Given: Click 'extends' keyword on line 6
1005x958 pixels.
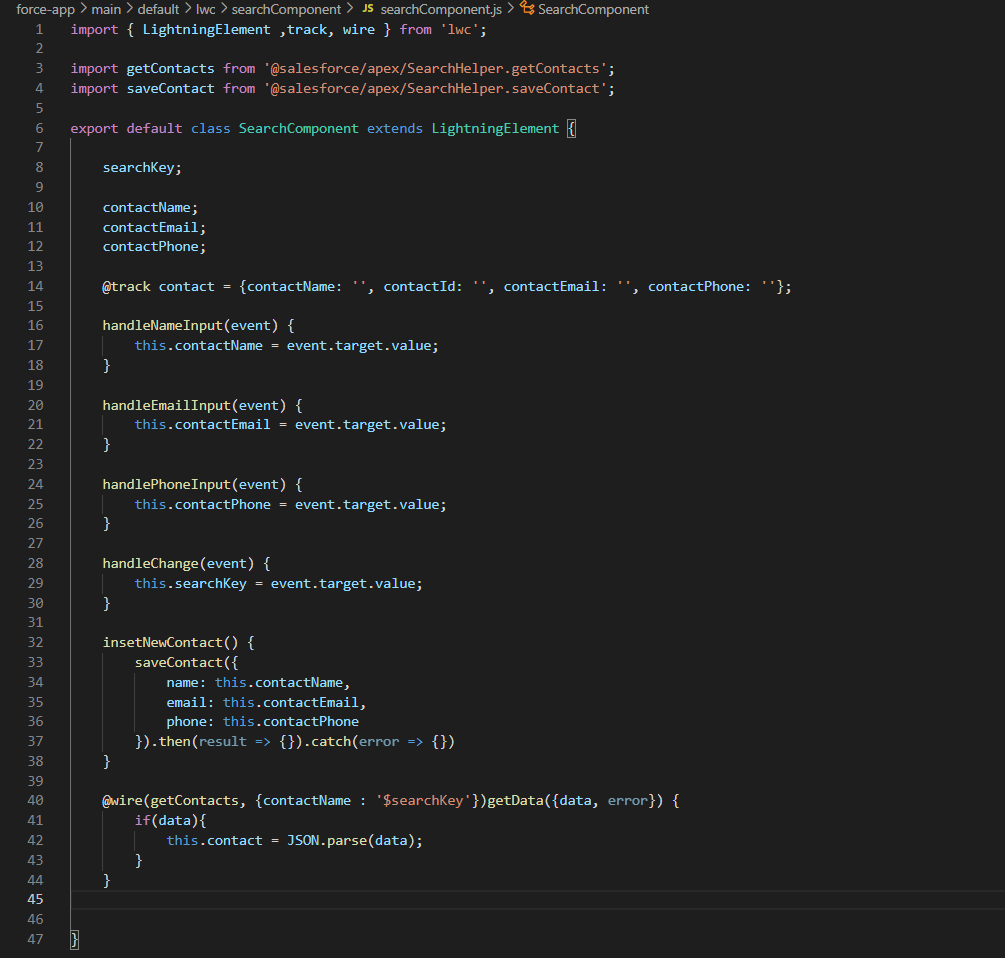Looking at the screenshot, I should coord(395,128).
